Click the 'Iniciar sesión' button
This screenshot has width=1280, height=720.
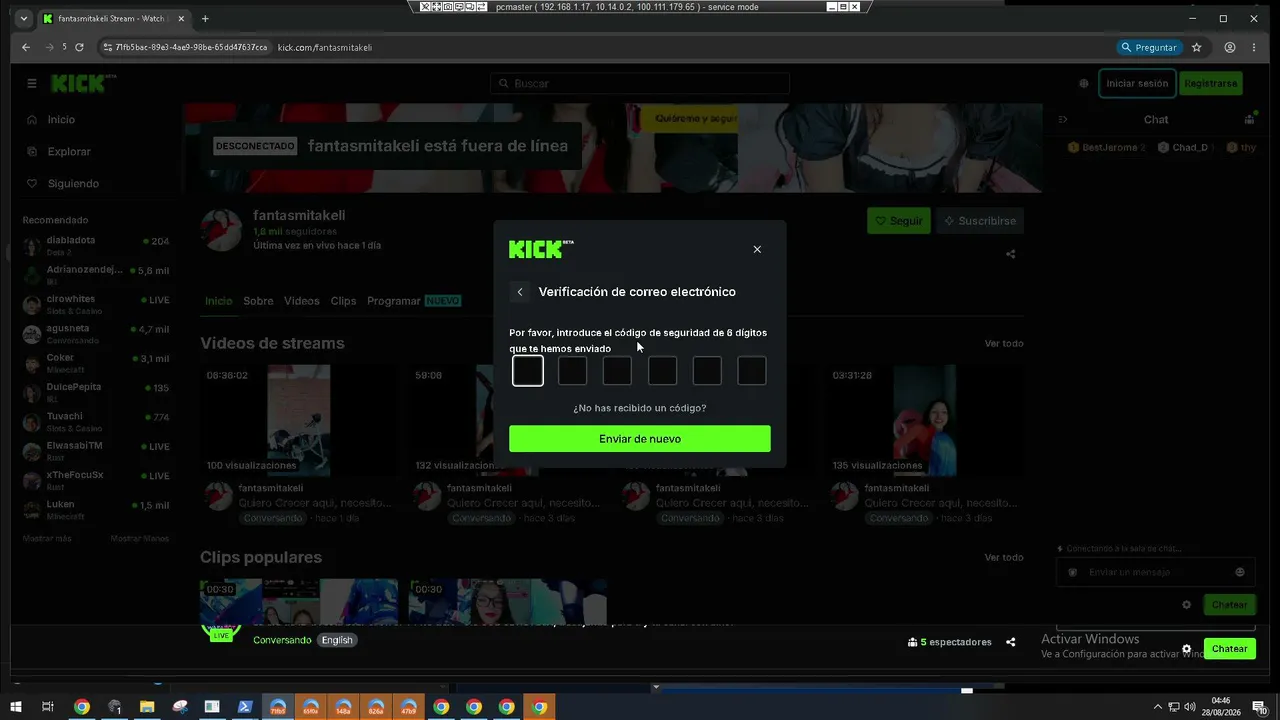click(1137, 84)
